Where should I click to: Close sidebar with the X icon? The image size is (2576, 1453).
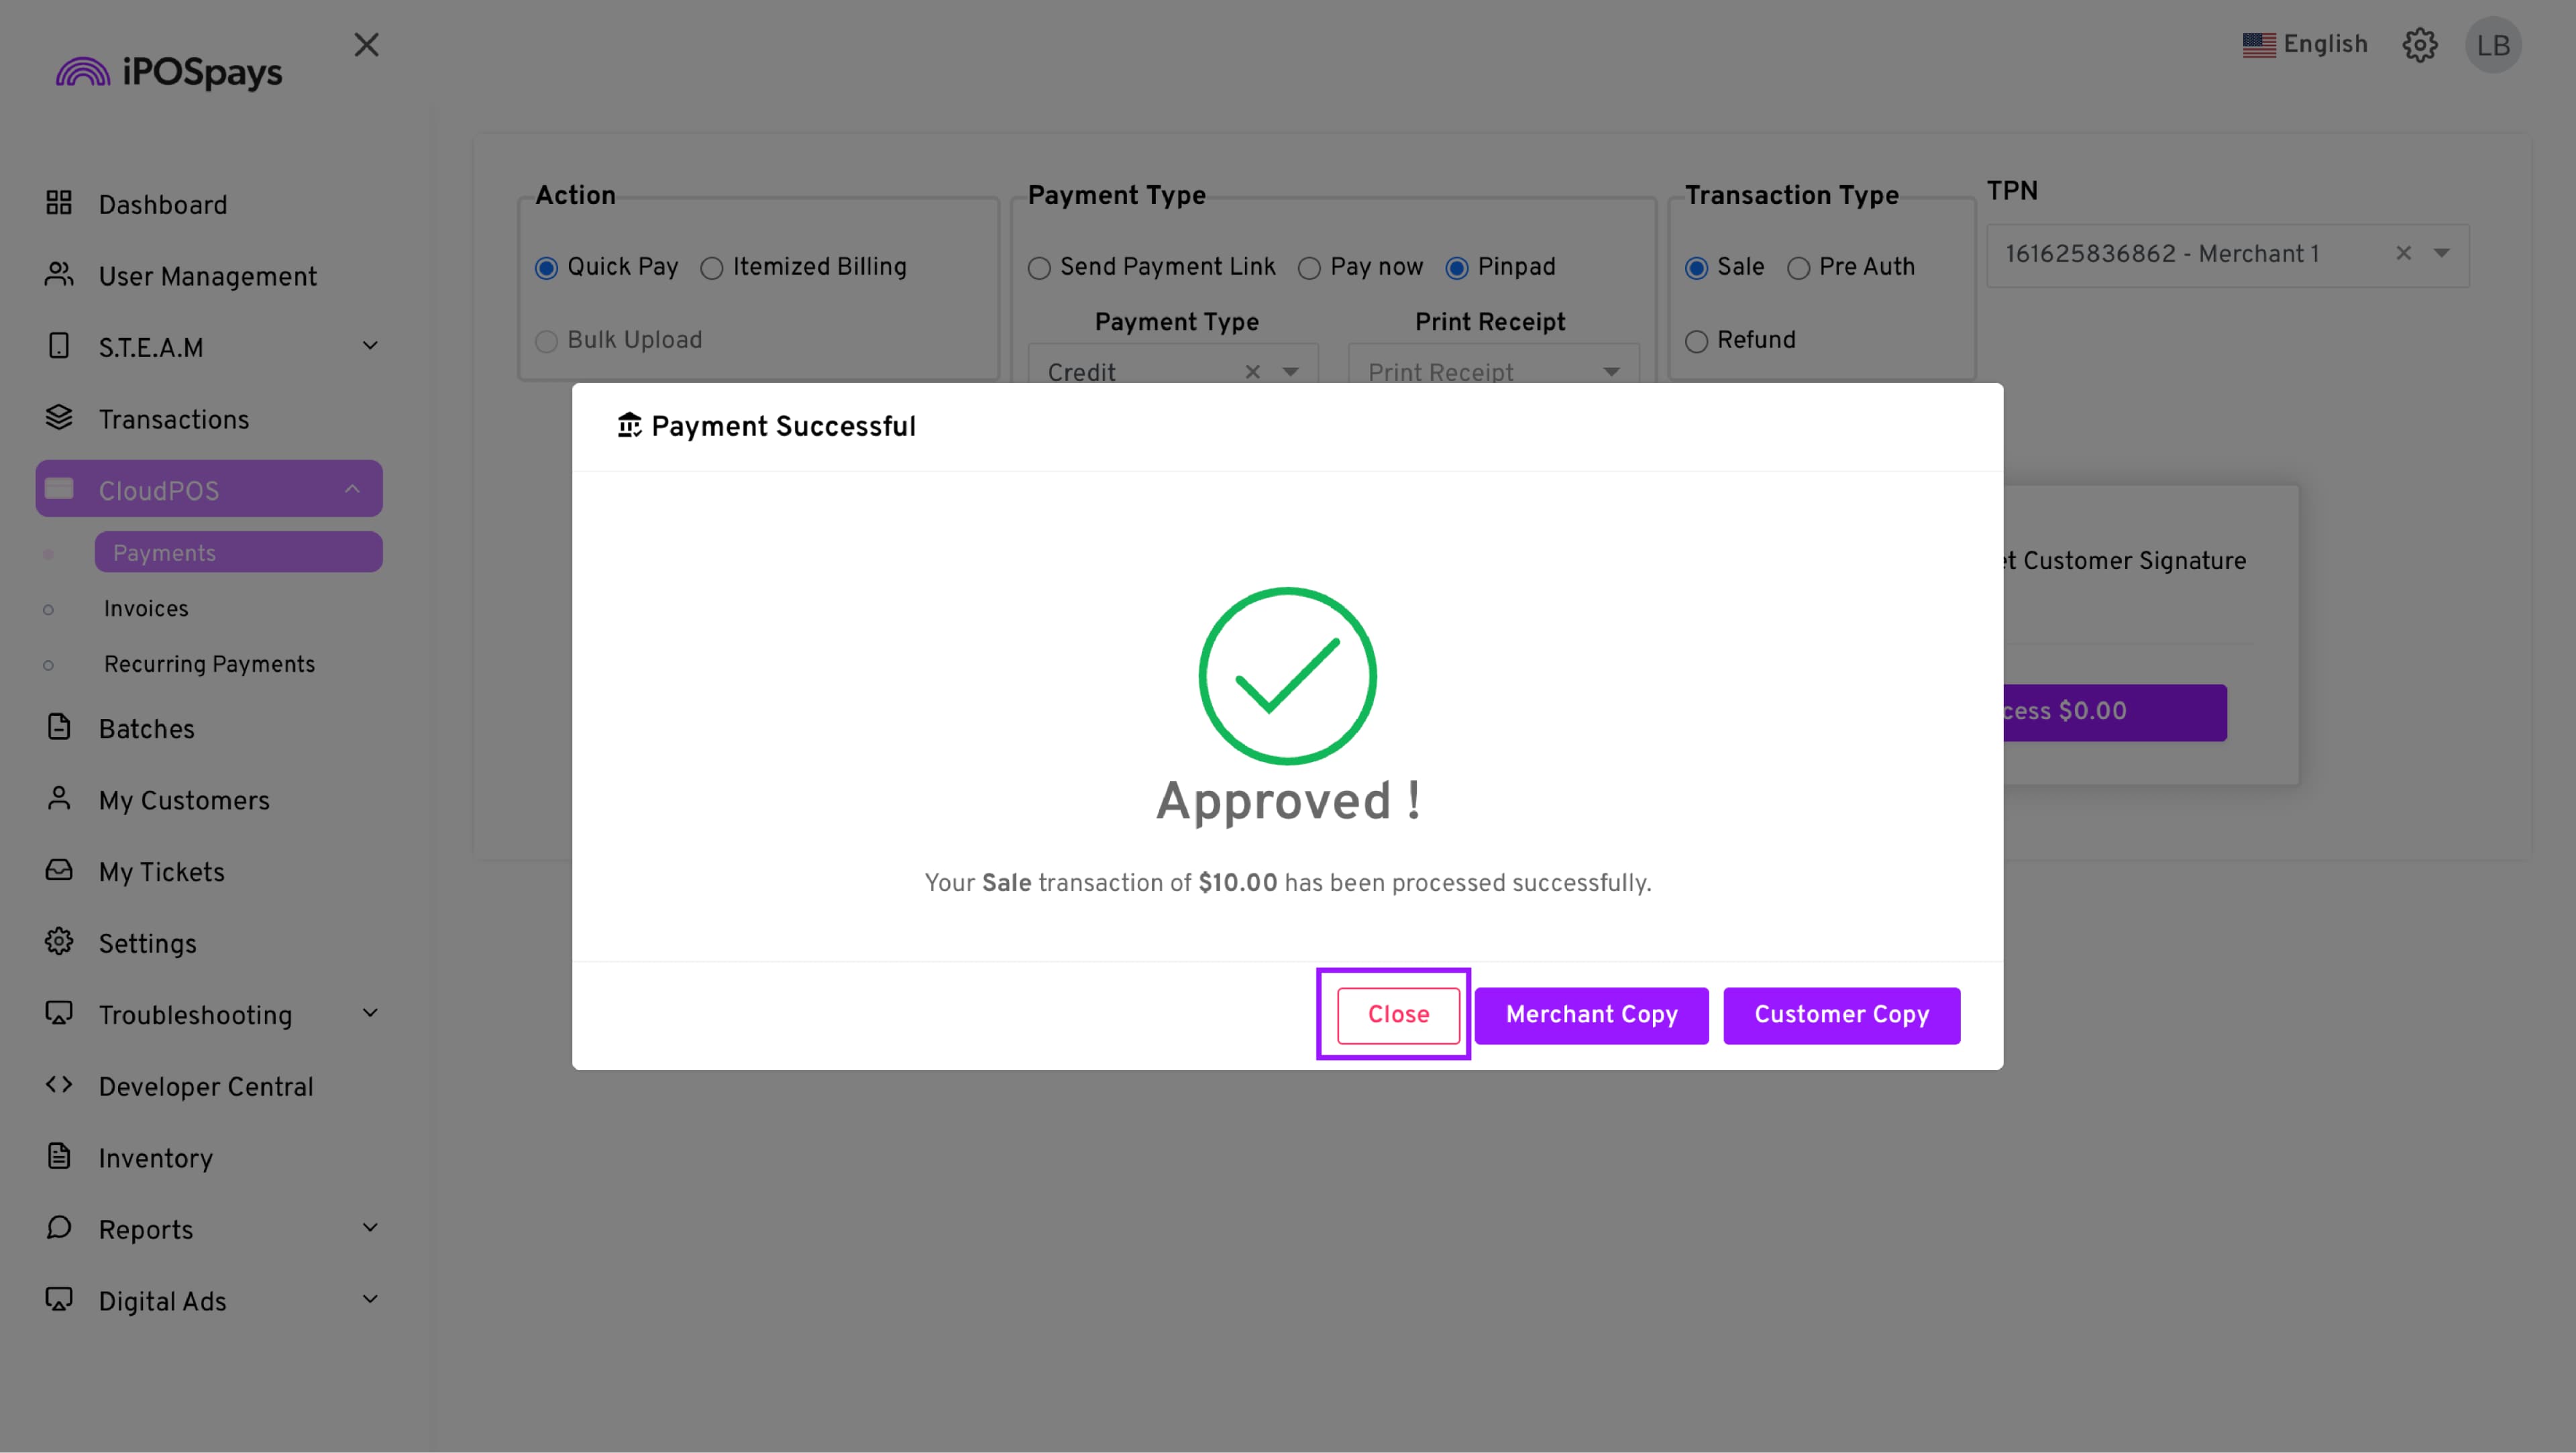point(366,45)
